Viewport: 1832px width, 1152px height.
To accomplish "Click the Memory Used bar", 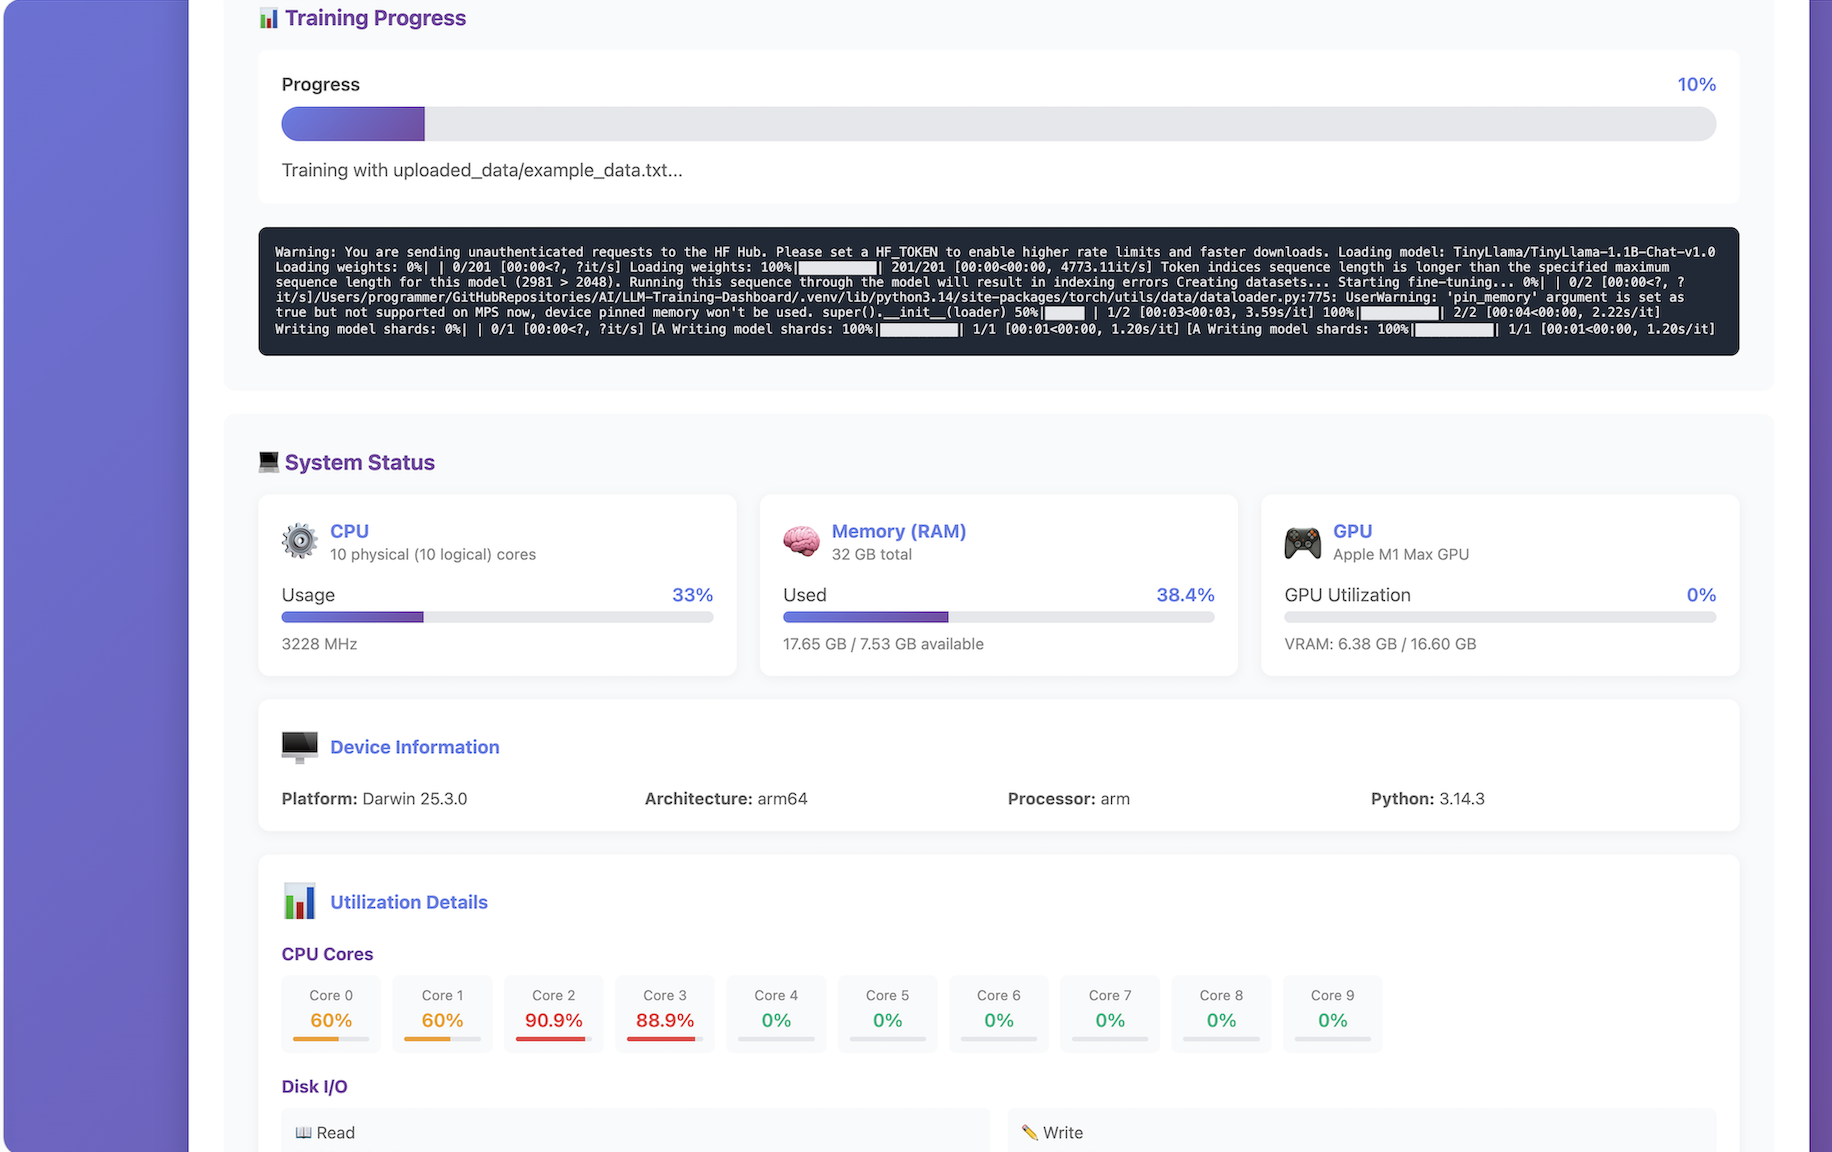I will point(998,617).
